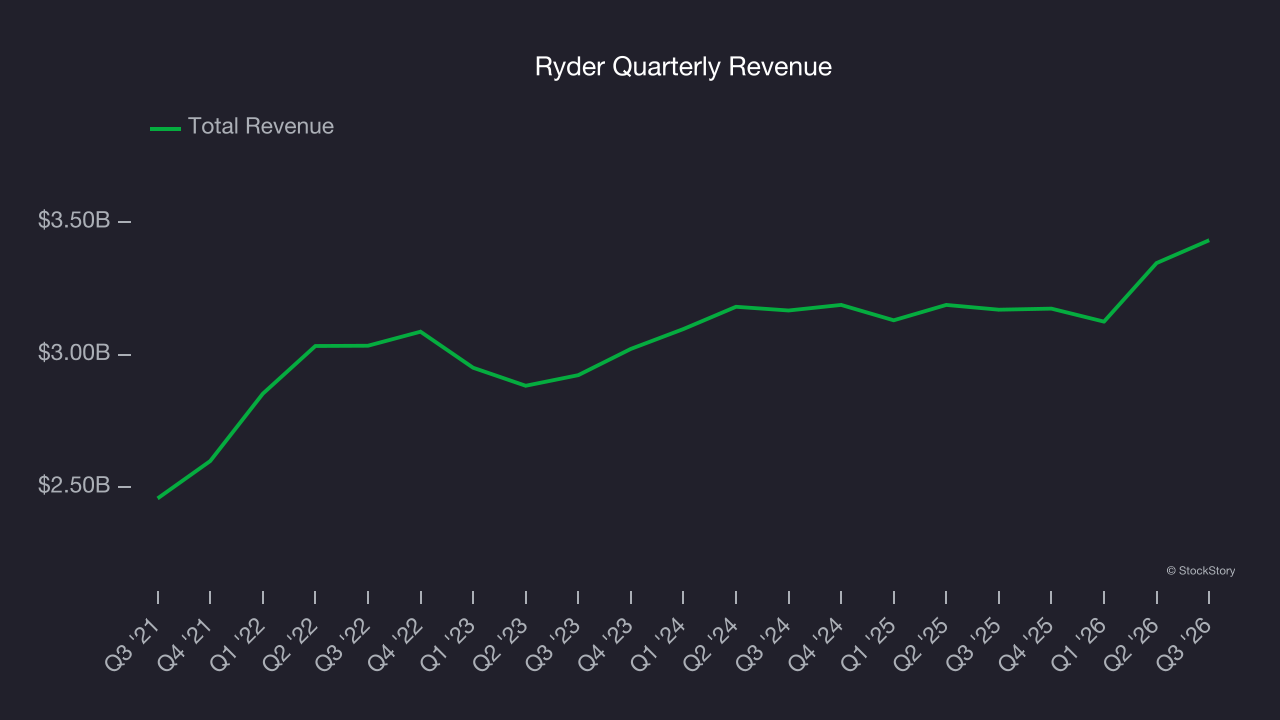Select the Q3 '22 quarter label
This screenshot has height=720, width=1280.
point(342,644)
